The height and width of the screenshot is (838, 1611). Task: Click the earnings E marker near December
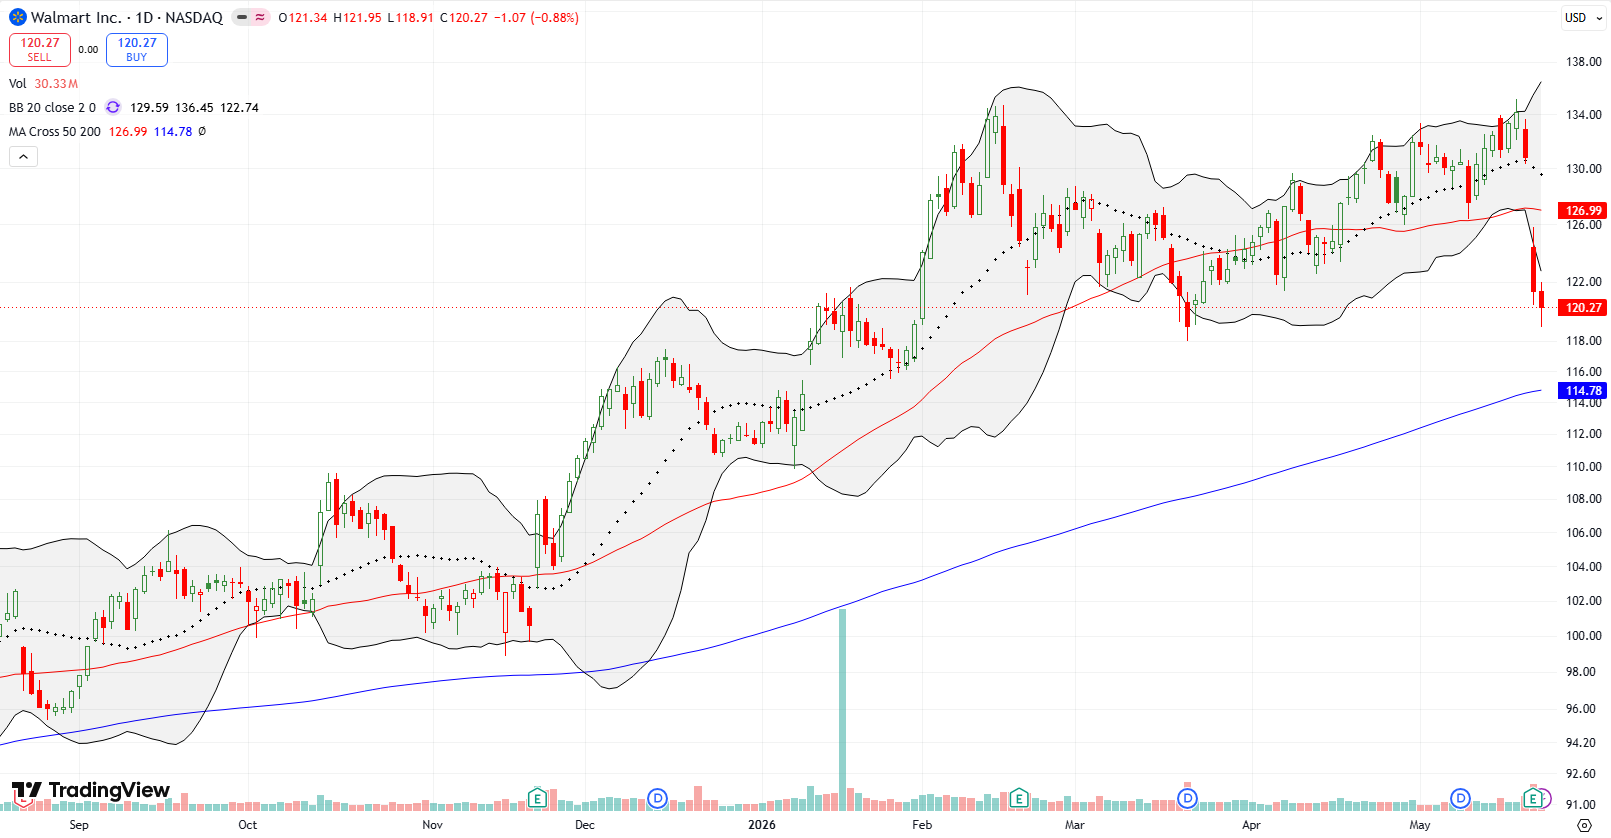[537, 798]
